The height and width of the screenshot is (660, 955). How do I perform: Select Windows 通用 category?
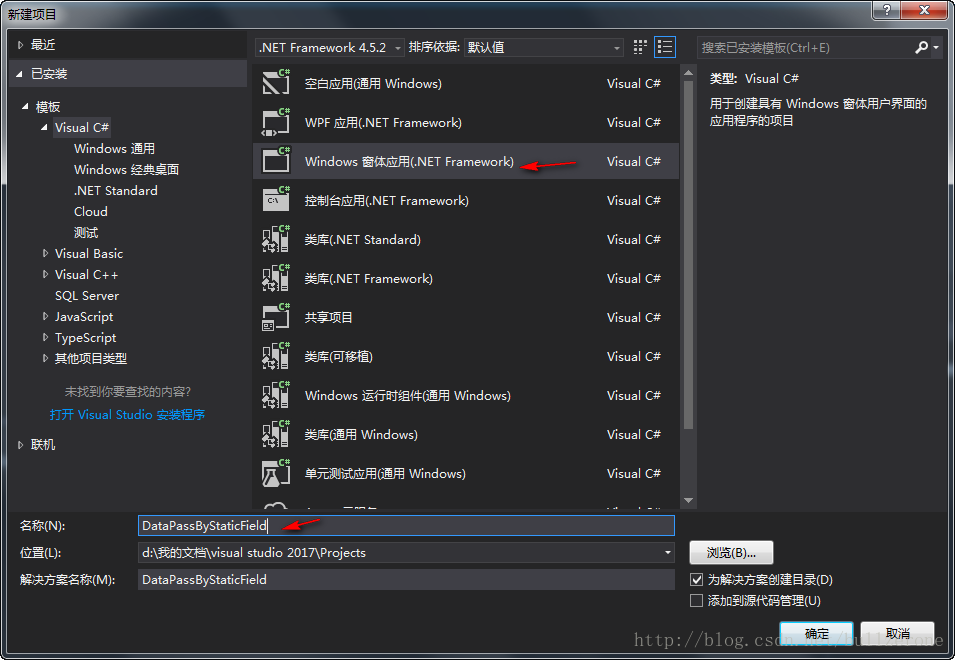115,149
